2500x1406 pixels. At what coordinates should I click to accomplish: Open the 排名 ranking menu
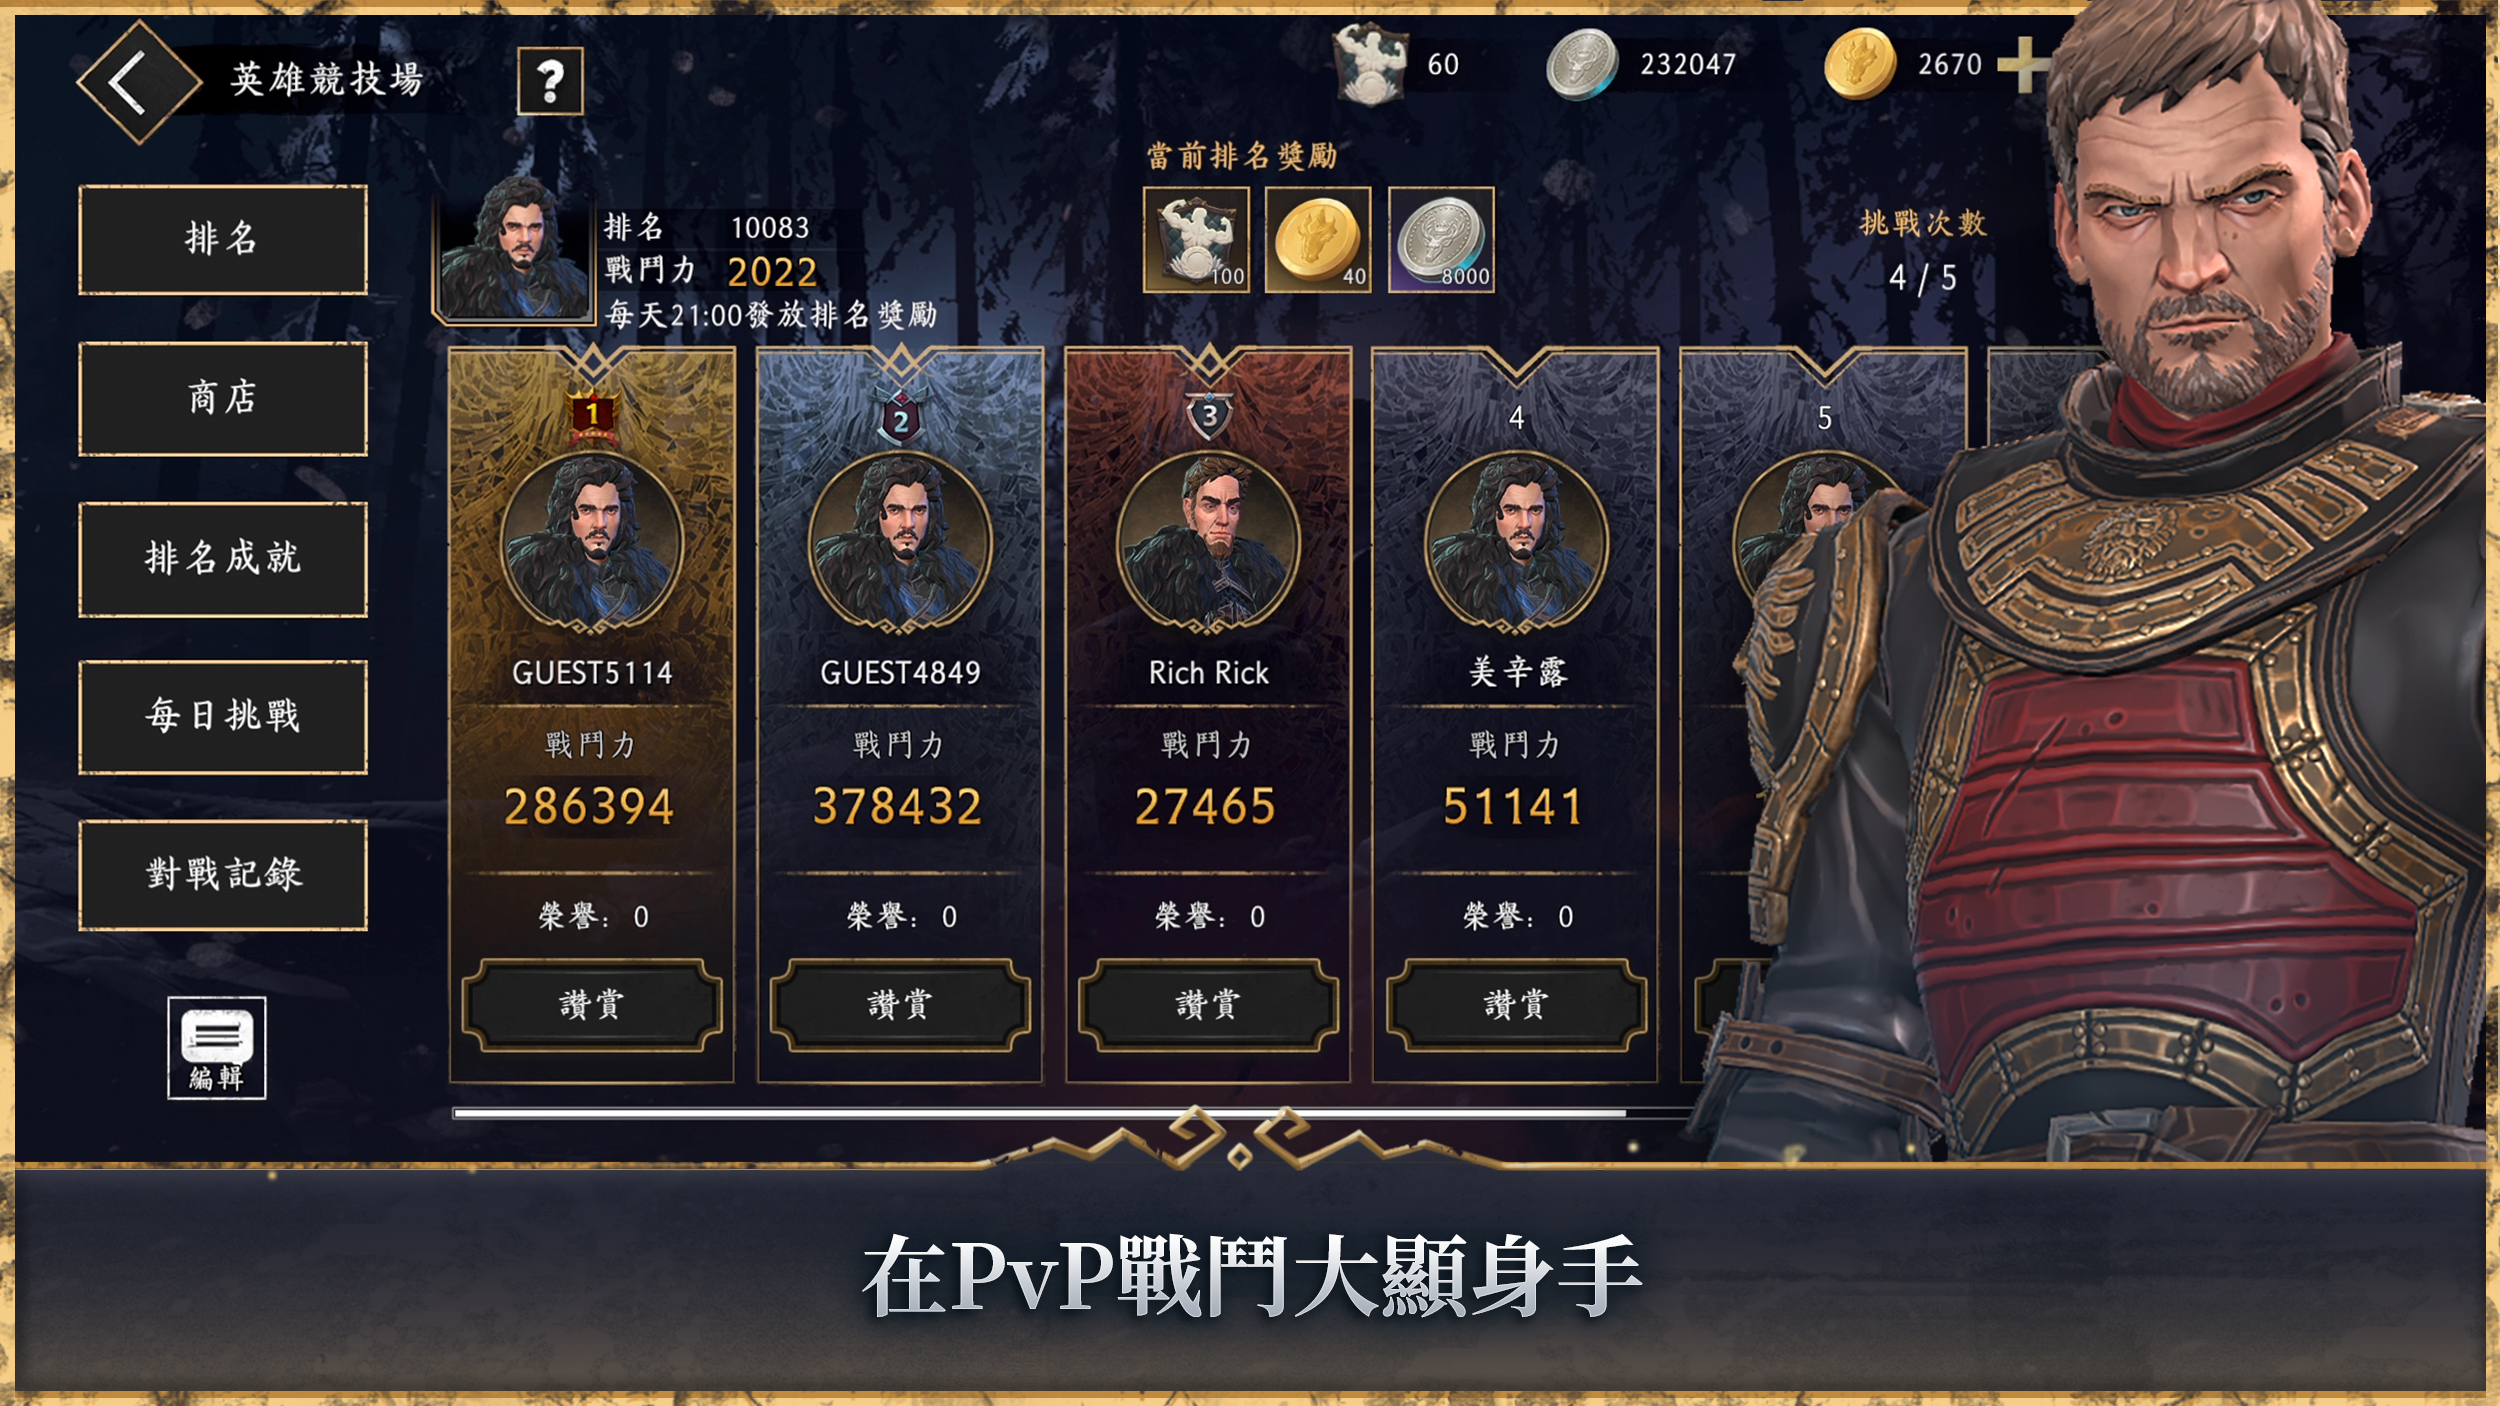click(223, 240)
